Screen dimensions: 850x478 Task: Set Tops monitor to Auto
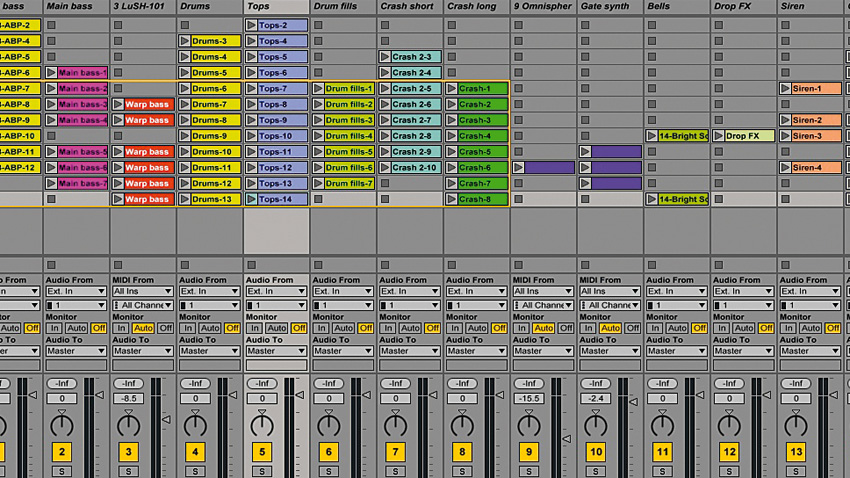(276, 328)
